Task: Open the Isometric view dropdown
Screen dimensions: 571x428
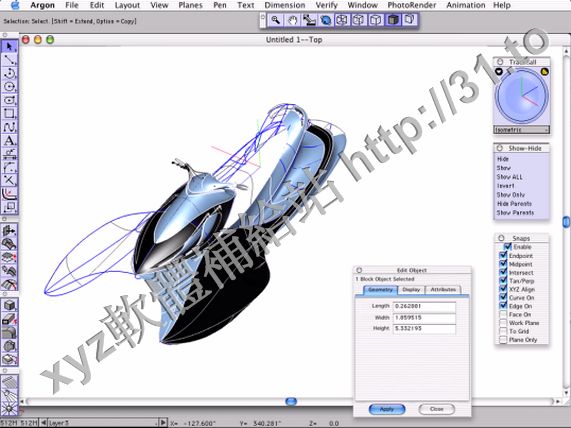Action: click(521, 130)
